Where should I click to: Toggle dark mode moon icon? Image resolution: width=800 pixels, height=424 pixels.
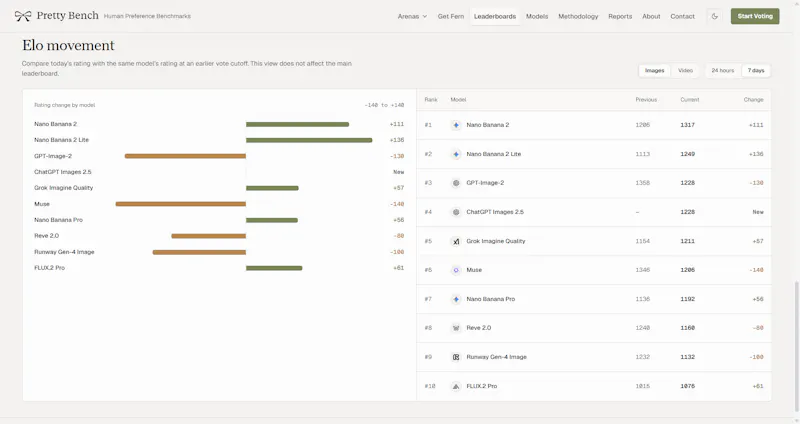pyautogui.click(x=715, y=16)
